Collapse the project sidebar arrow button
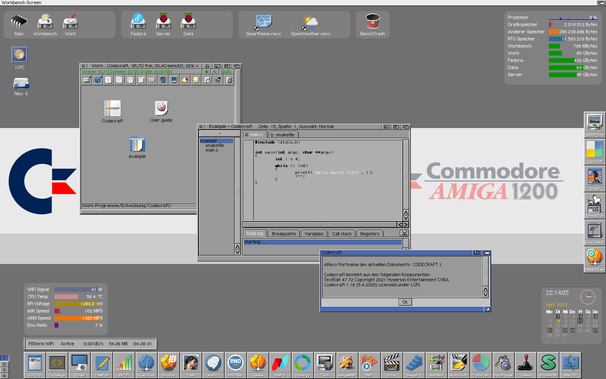The height and width of the screenshot is (379, 606). [x=219, y=134]
